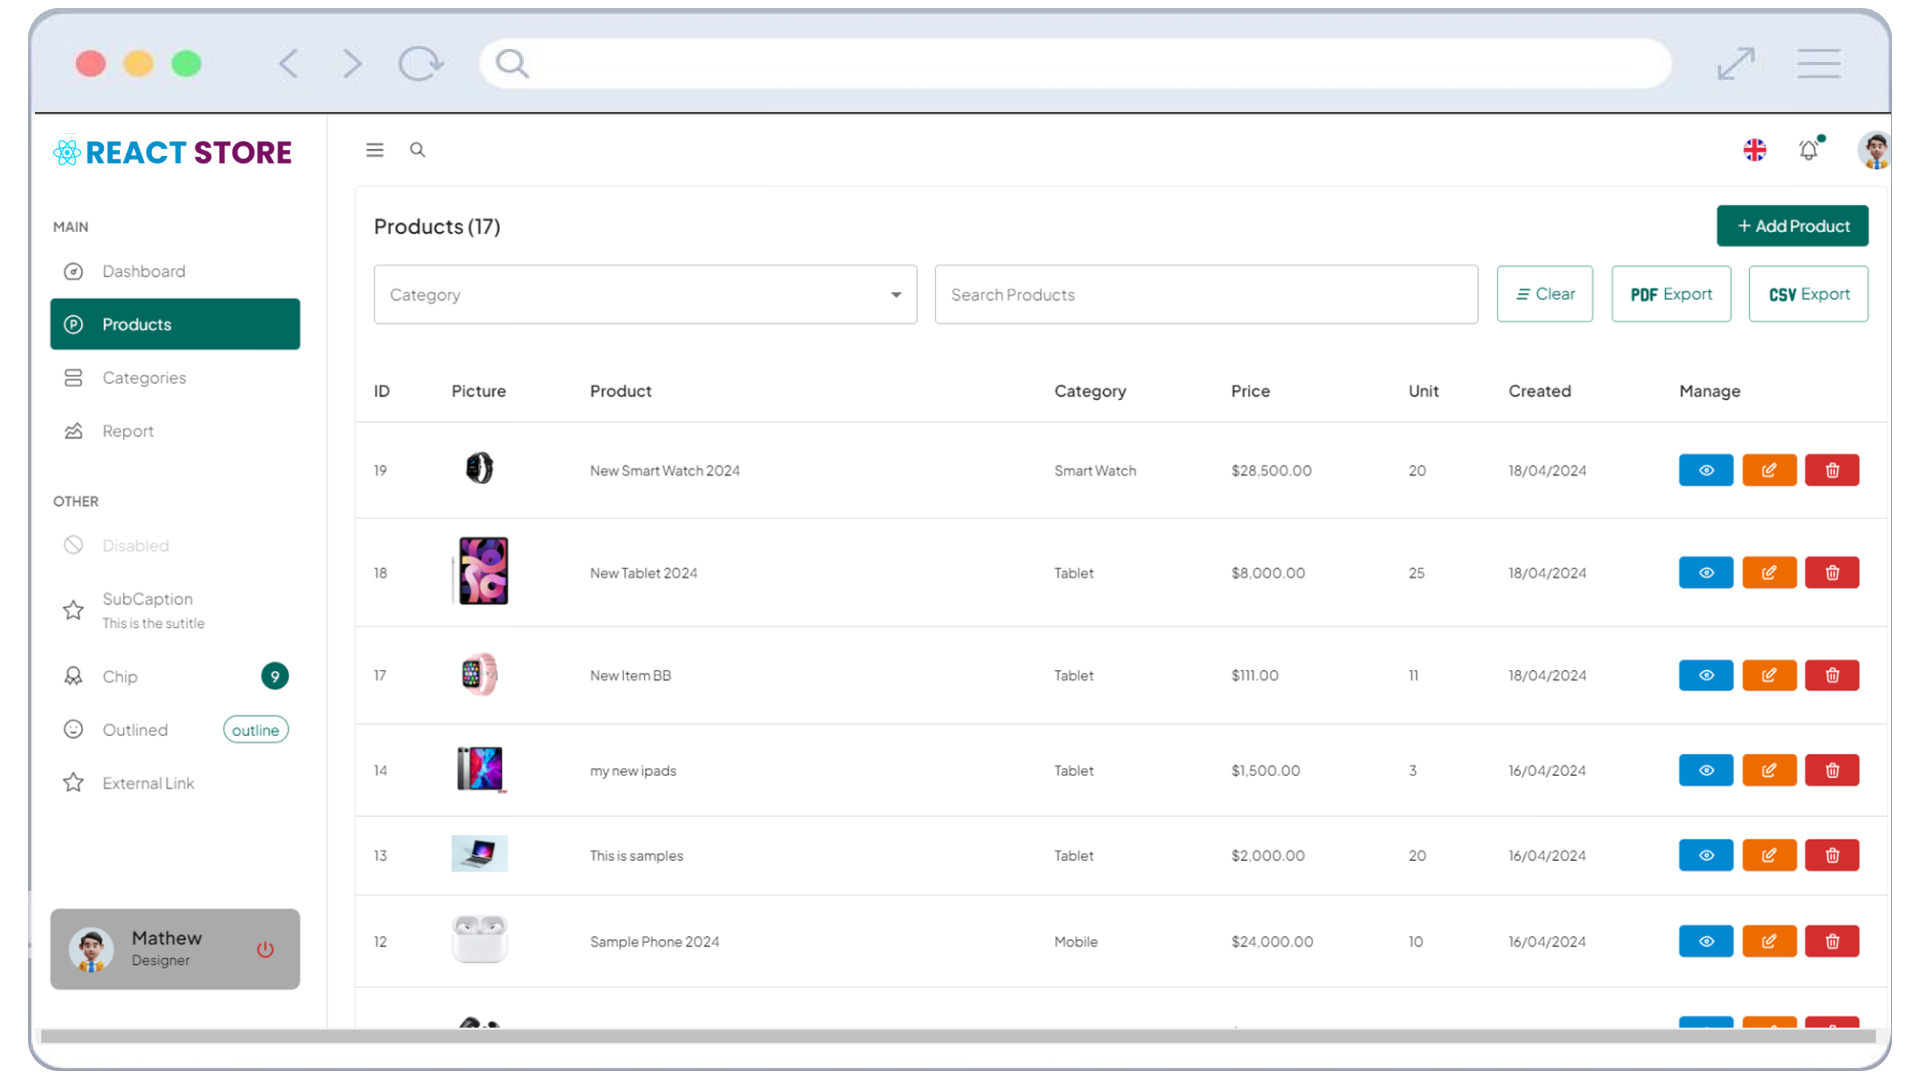This screenshot has height=1080, width=1920.
Task: Delete Sample Phone 2024 product
Action: (1832, 941)
